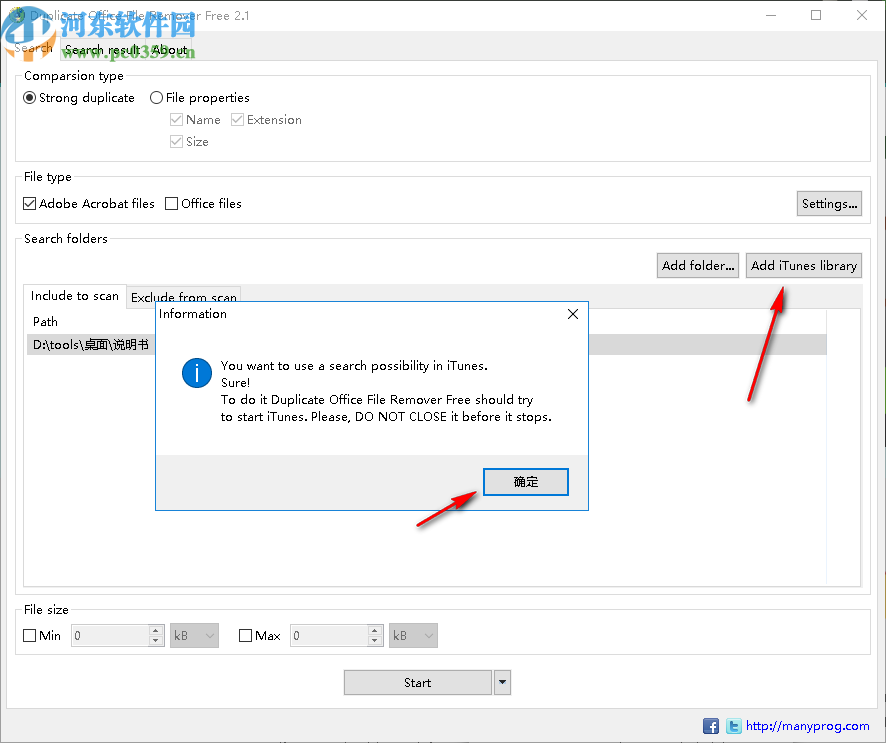Open the manyprog.com website link
This screenshot has height=743, width=886.
pos(805,726)
